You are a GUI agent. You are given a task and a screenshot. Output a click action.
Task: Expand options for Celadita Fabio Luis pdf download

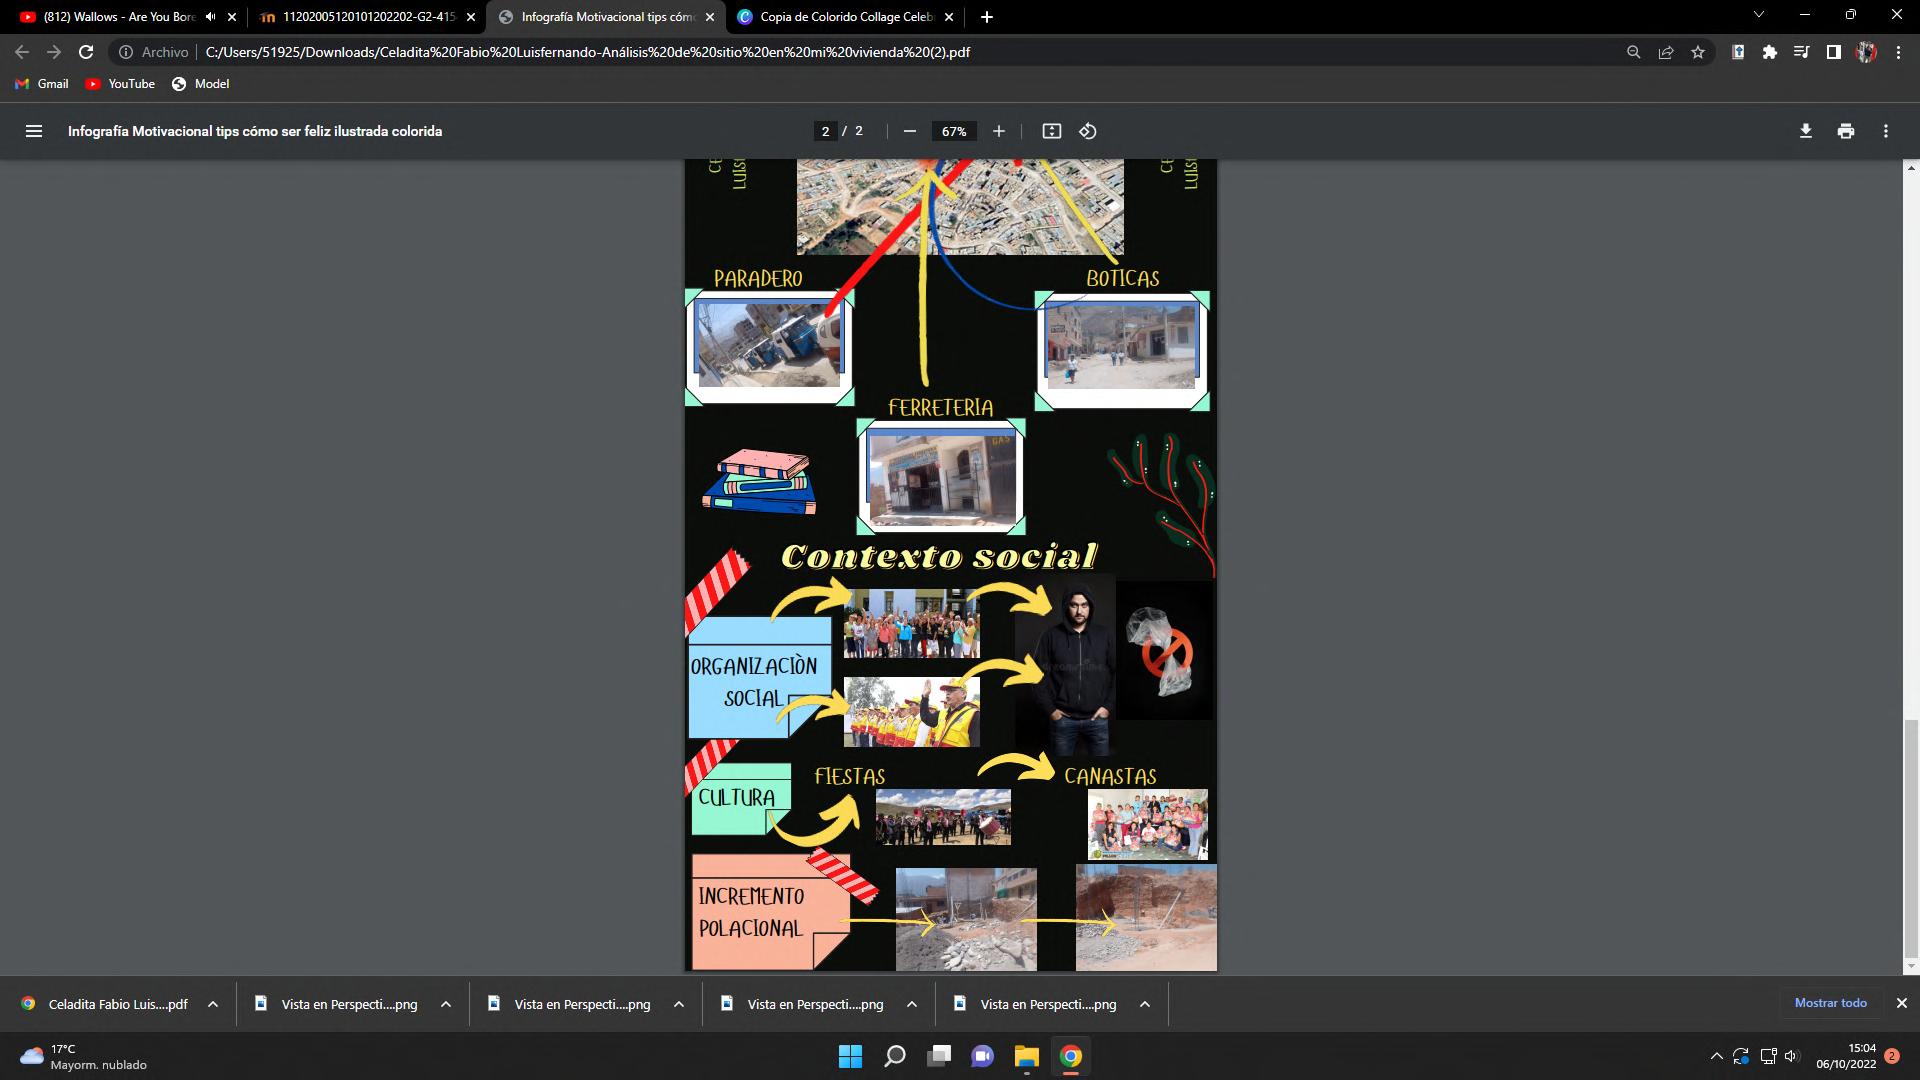click(213, 1004)
